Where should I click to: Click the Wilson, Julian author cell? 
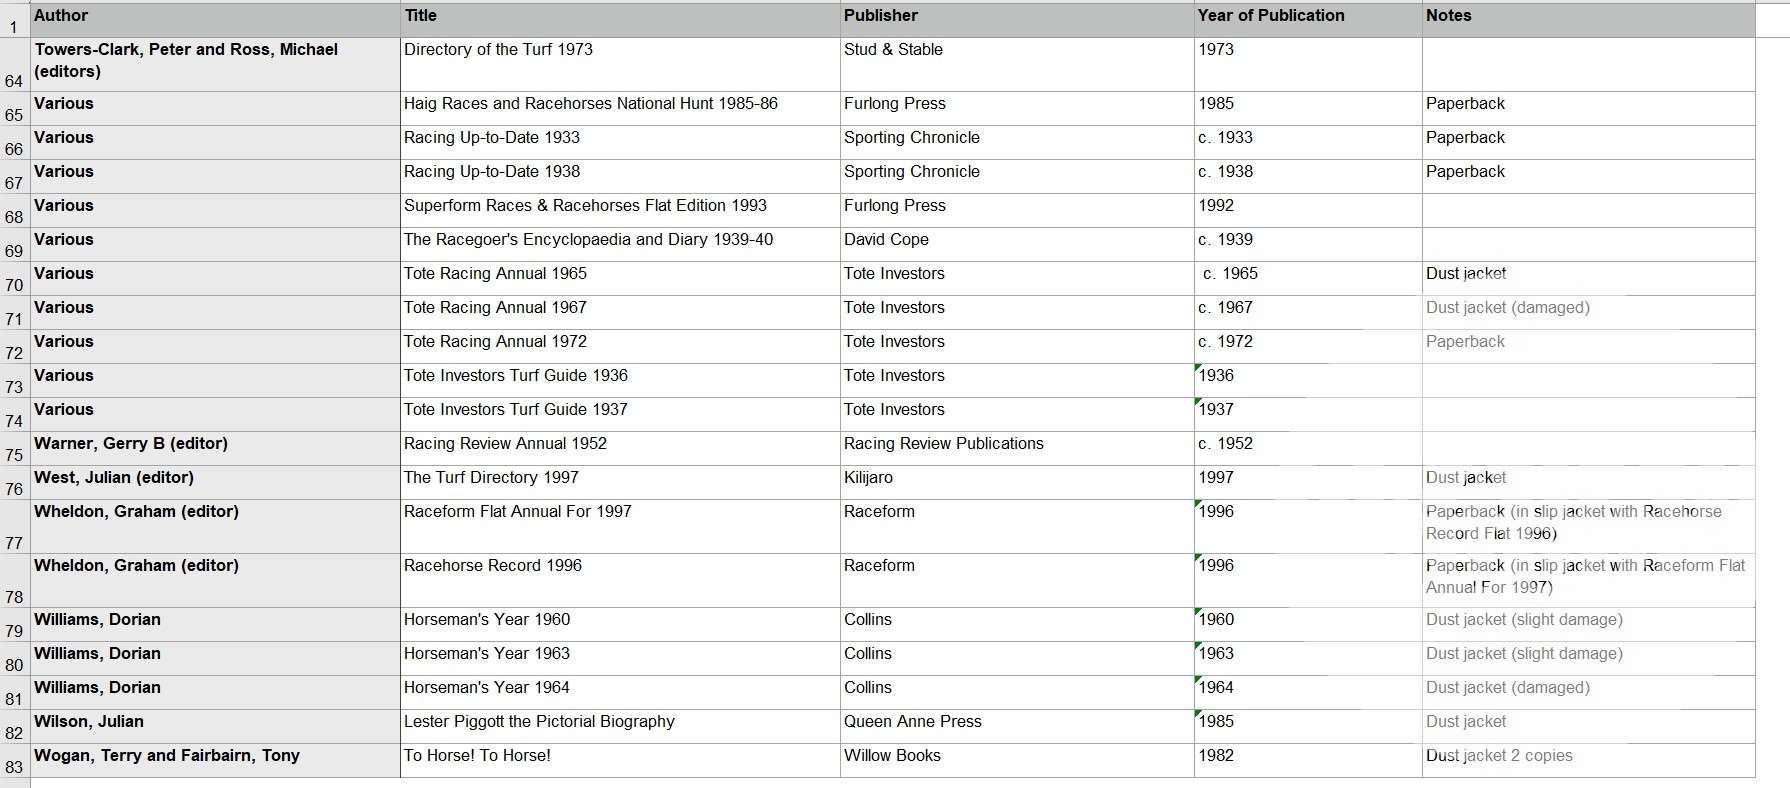pos(215,727)
